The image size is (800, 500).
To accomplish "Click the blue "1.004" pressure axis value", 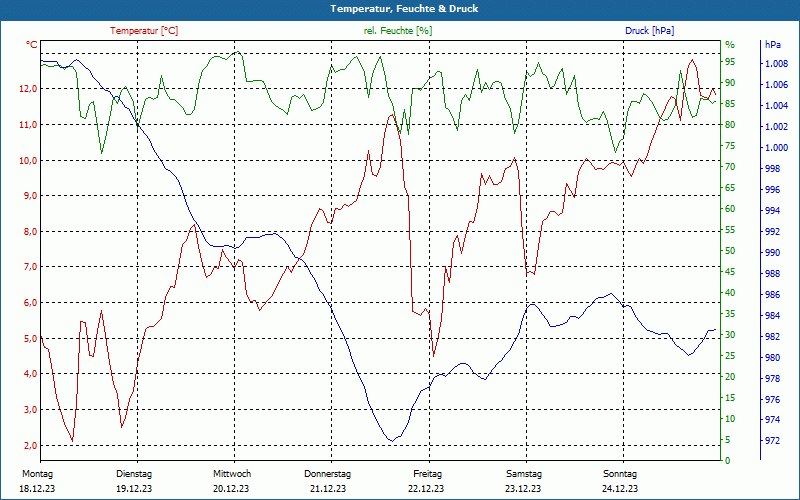I will point(777,106).
